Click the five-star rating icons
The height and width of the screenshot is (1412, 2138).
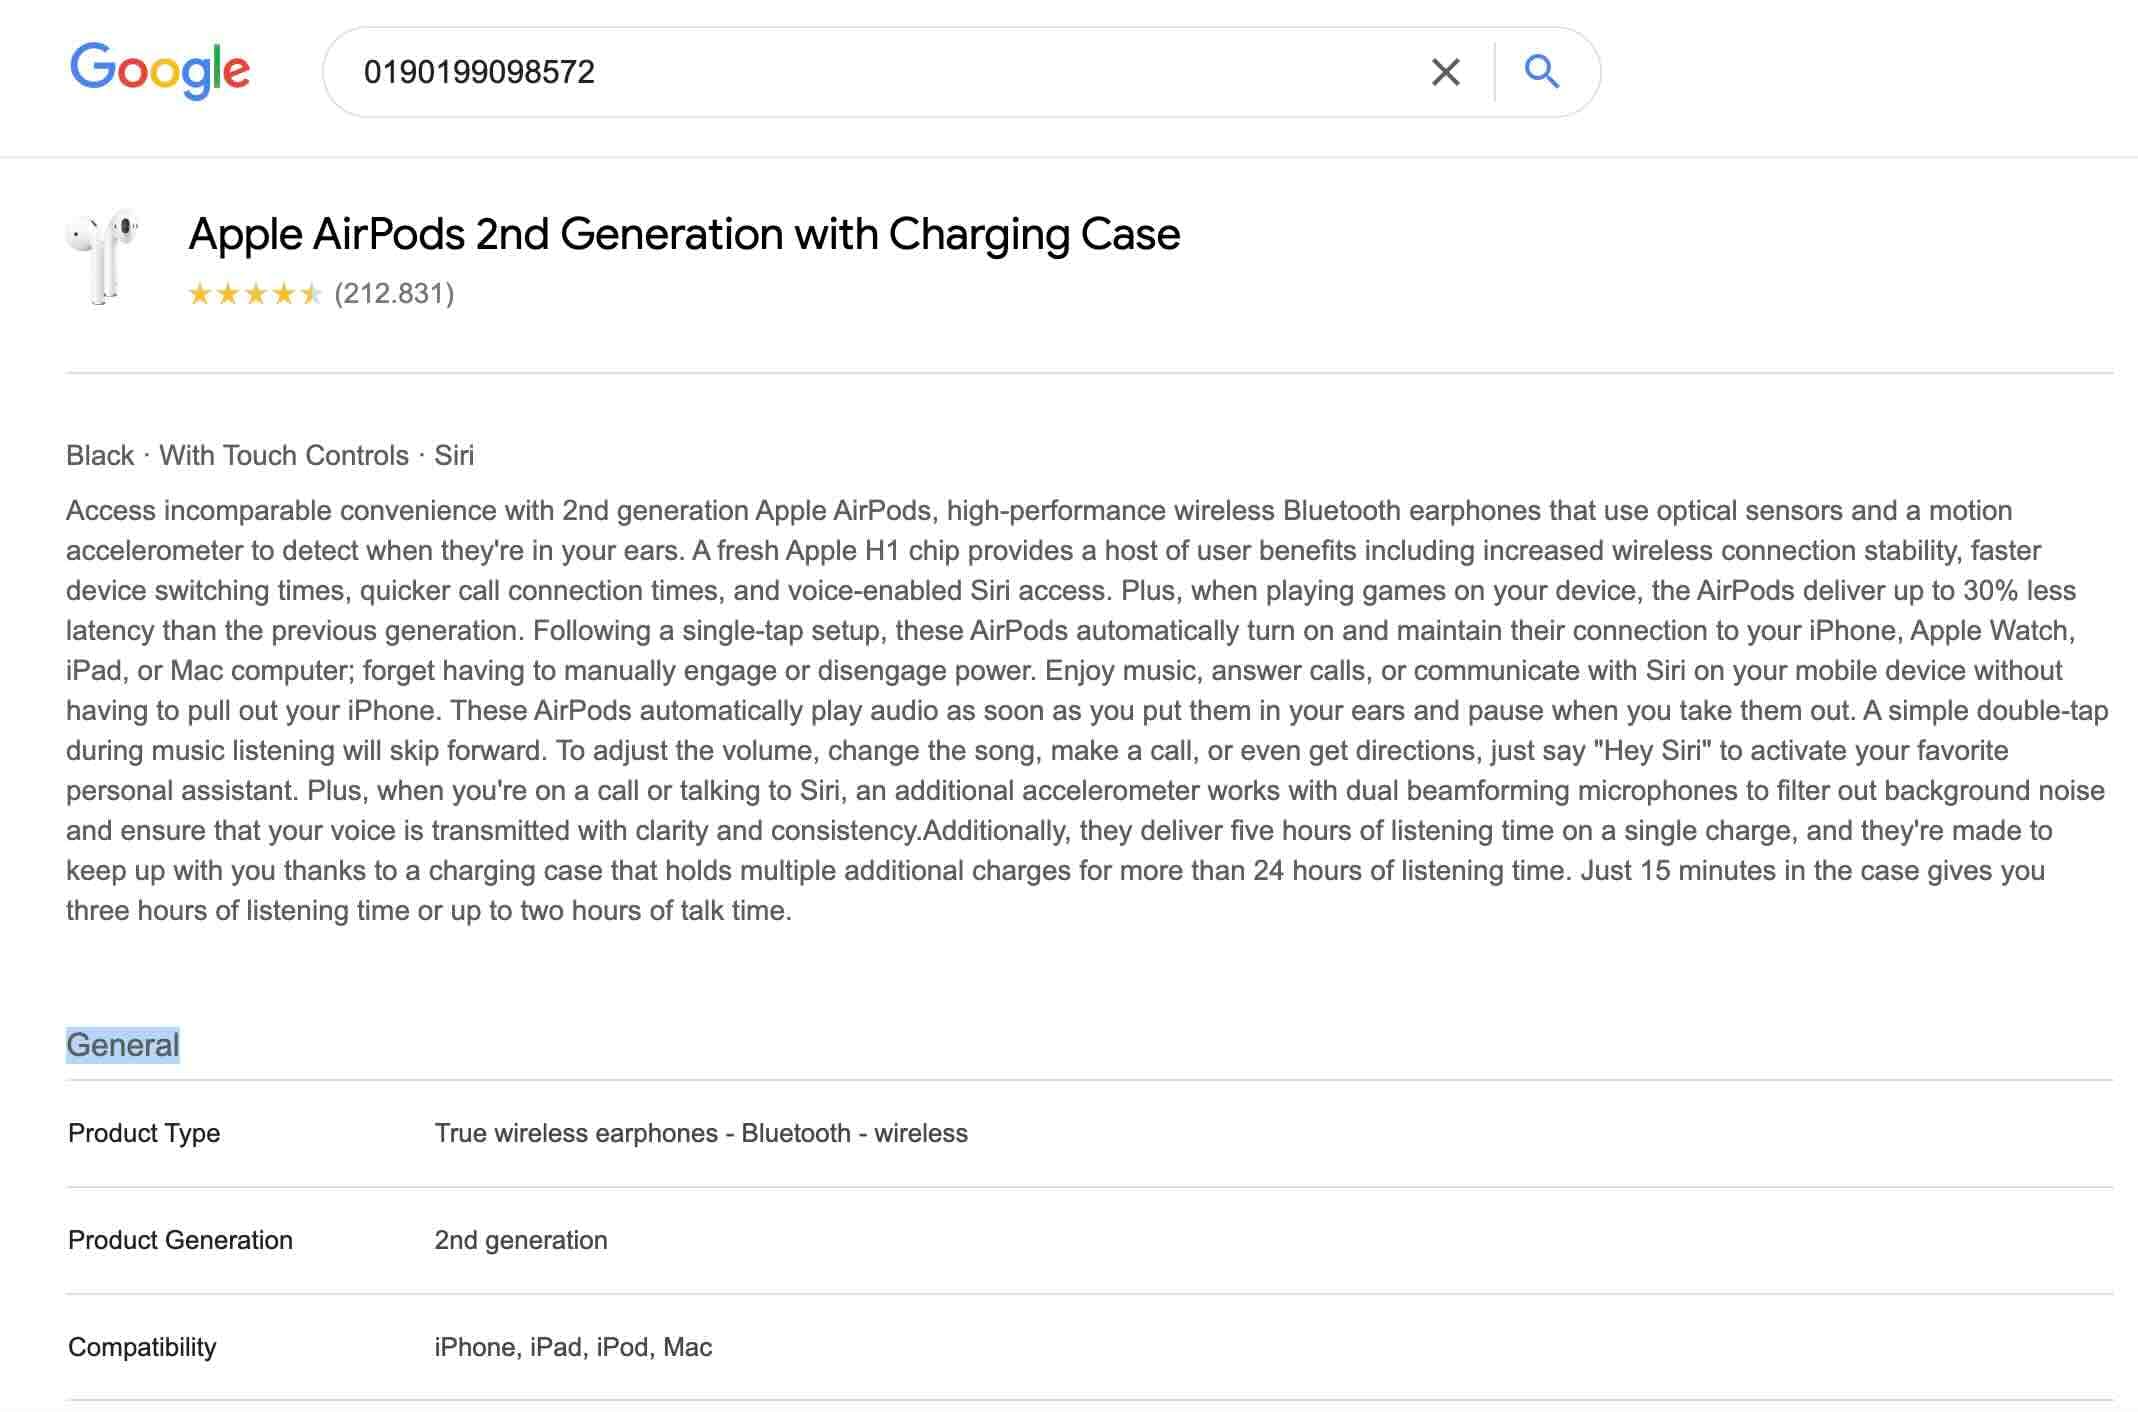pyautogui.click(x=255, y=294)
